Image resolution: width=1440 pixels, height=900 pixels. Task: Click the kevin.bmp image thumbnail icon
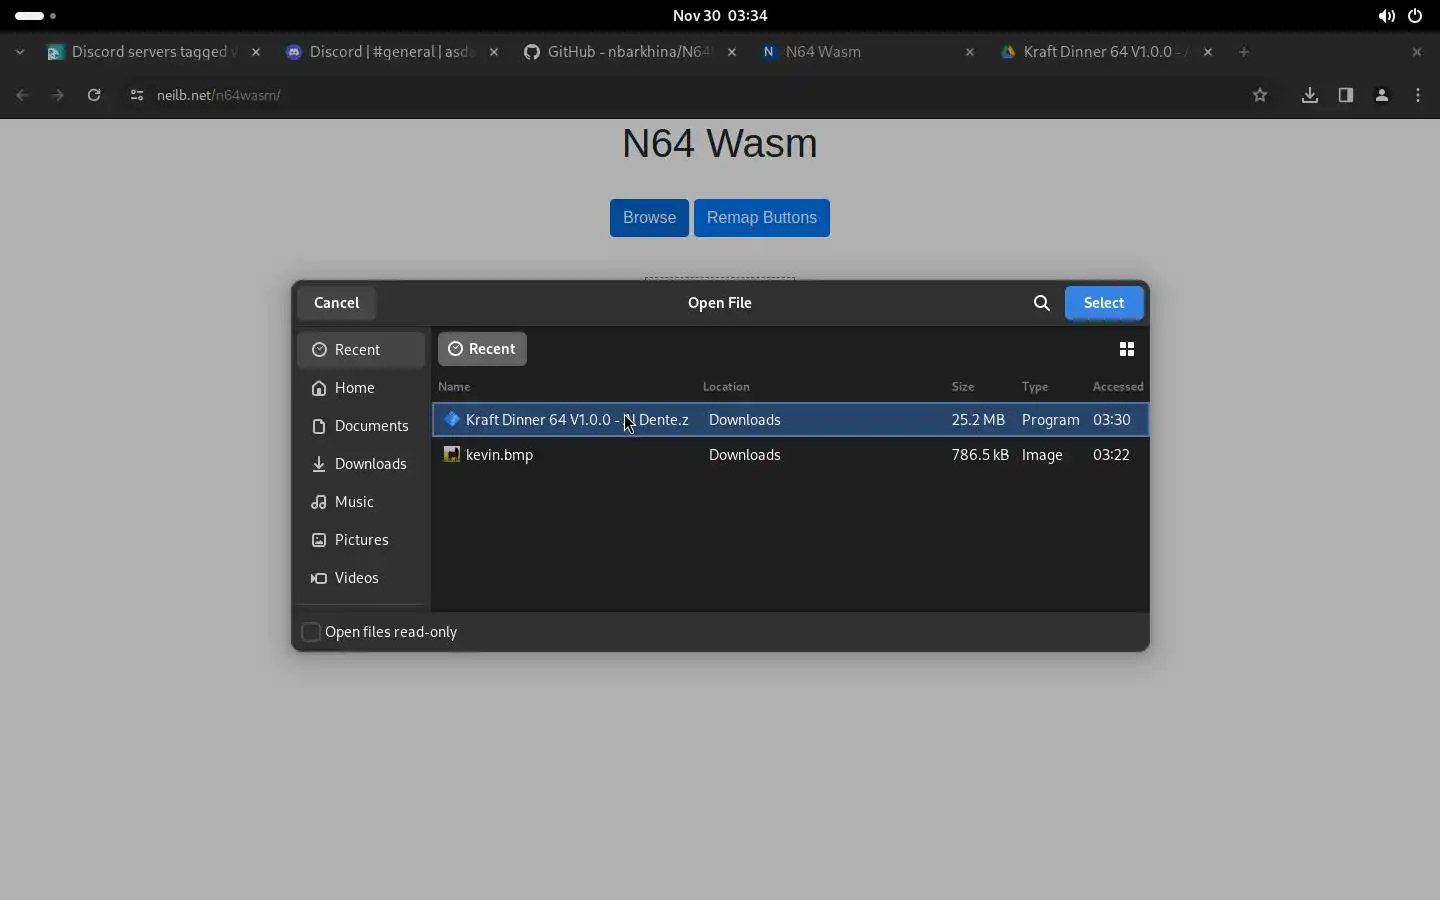click(452, 455)
